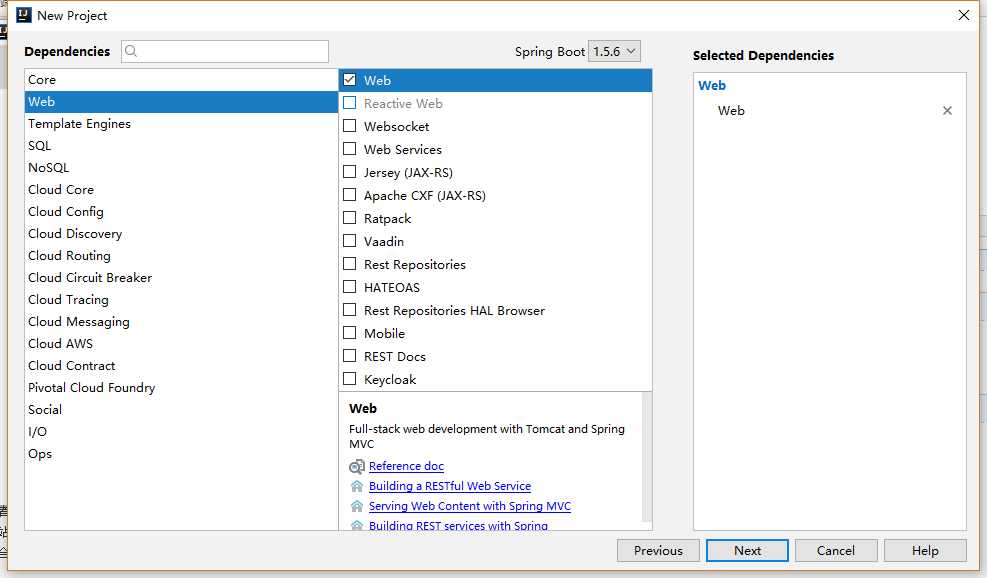Click the IntelliJ logo in title bar

tap(23, 15)
